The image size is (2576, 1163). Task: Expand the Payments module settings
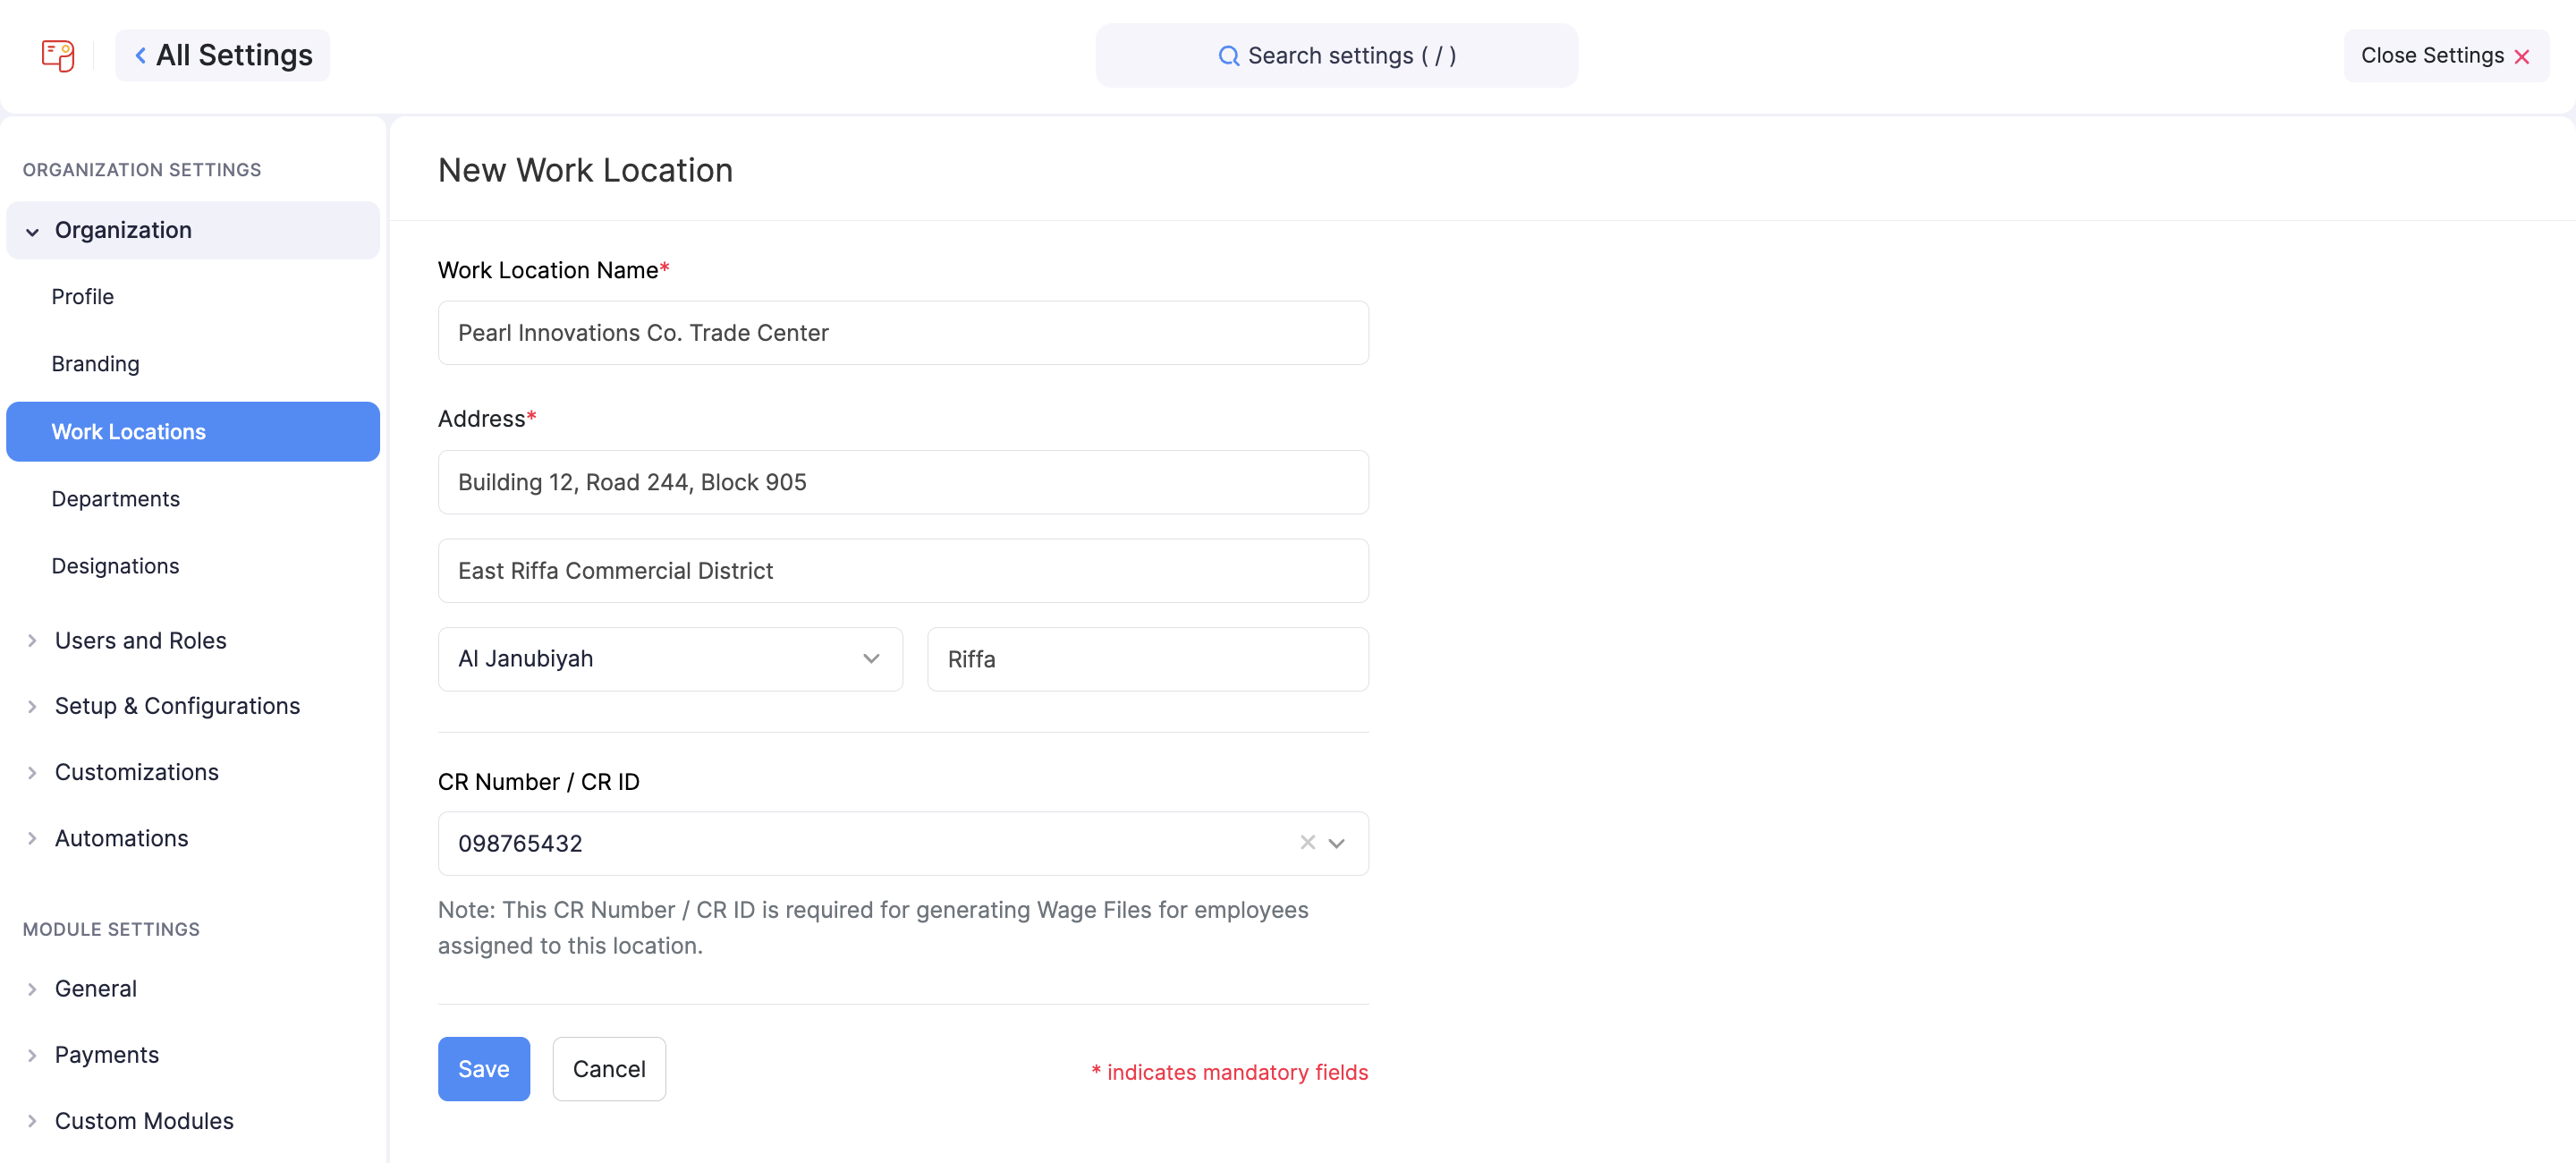pyautogui.click(x=33, y=1055)
